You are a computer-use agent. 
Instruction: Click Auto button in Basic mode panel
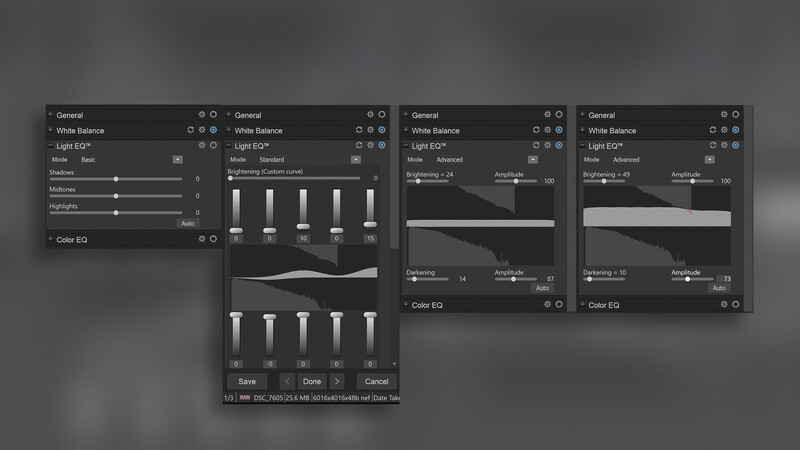click(x=187, y=223)
